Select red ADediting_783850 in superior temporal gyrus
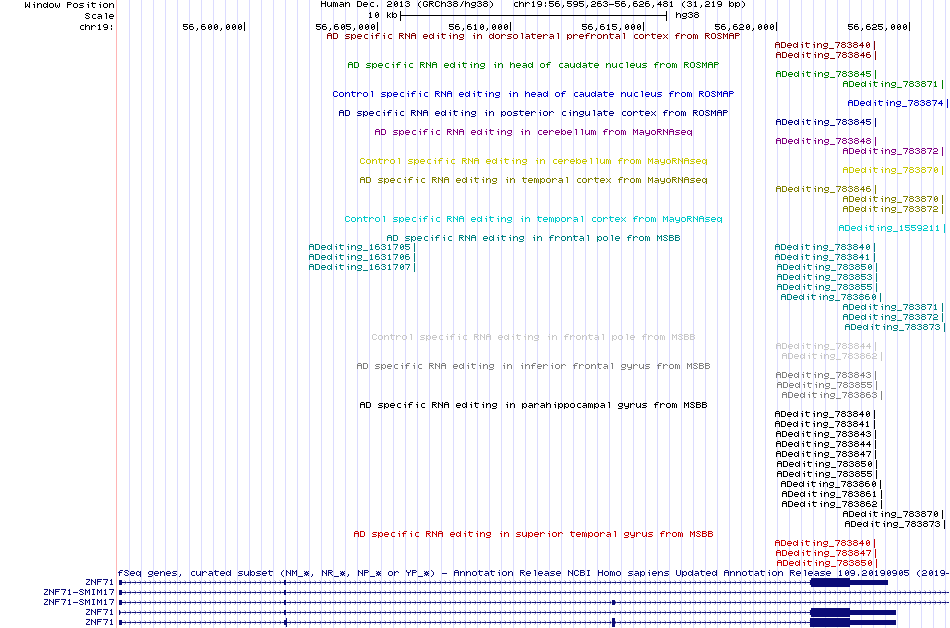 click(x=826, y=563)
